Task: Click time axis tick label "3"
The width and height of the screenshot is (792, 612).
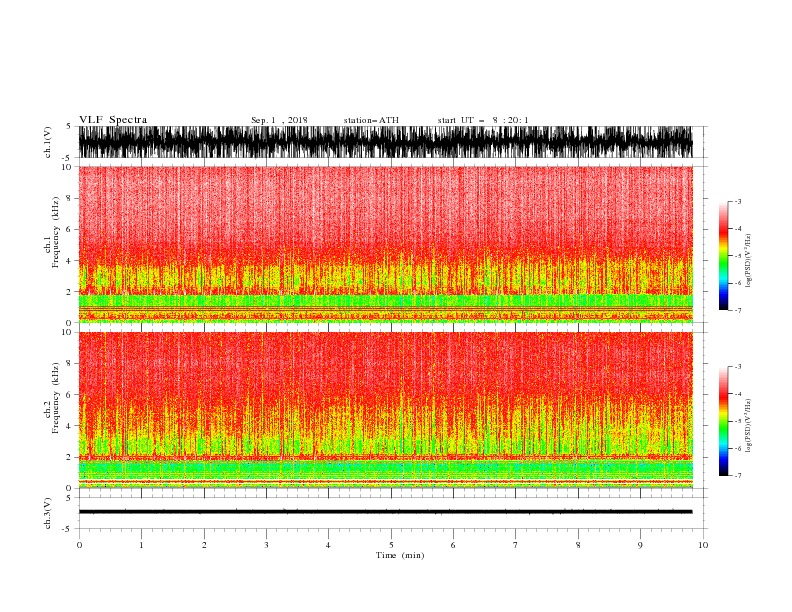Action: click(x=266, y=545)
